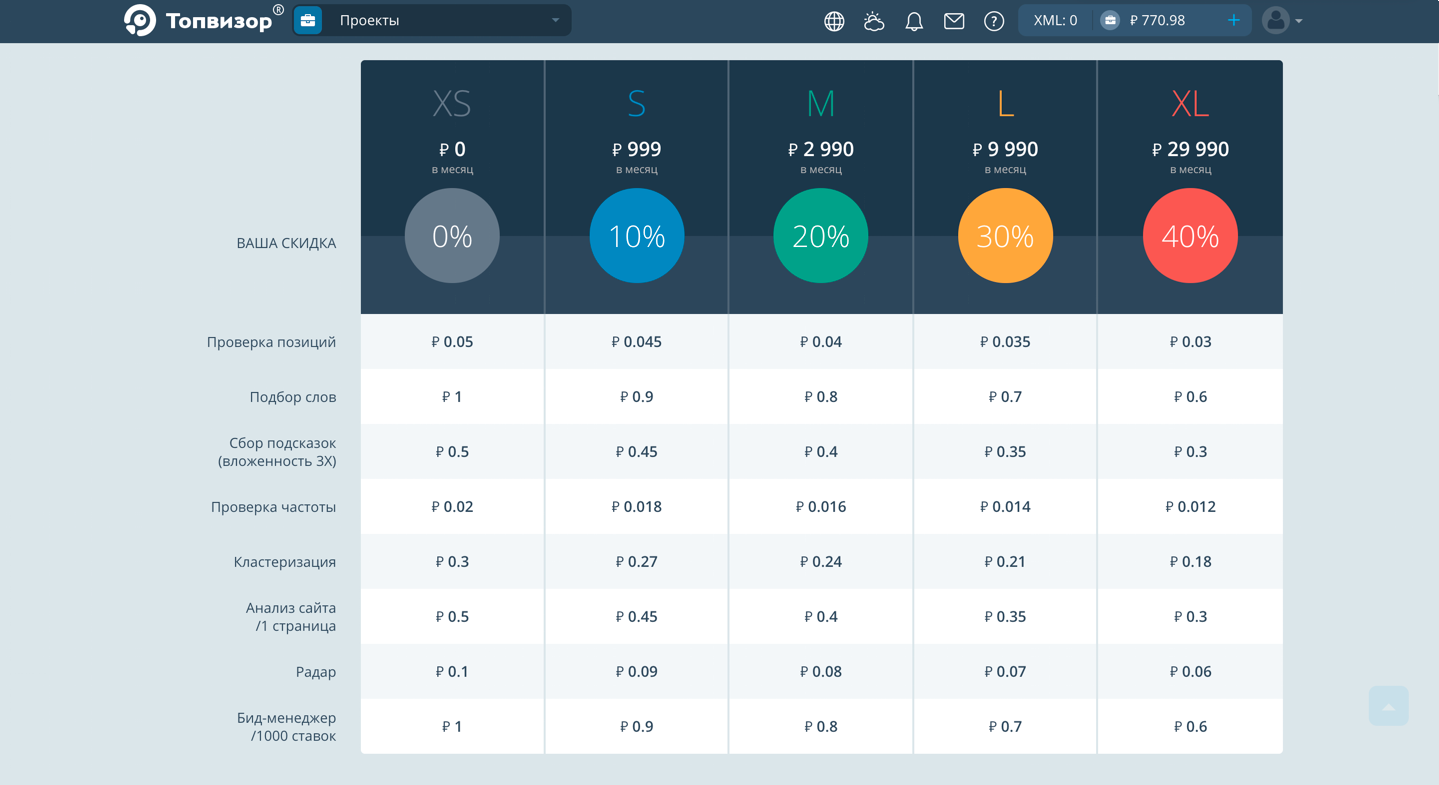Click the ₽ 0.07 radar price cell
The image size is (1439, 785).
tap(1005, 672)
